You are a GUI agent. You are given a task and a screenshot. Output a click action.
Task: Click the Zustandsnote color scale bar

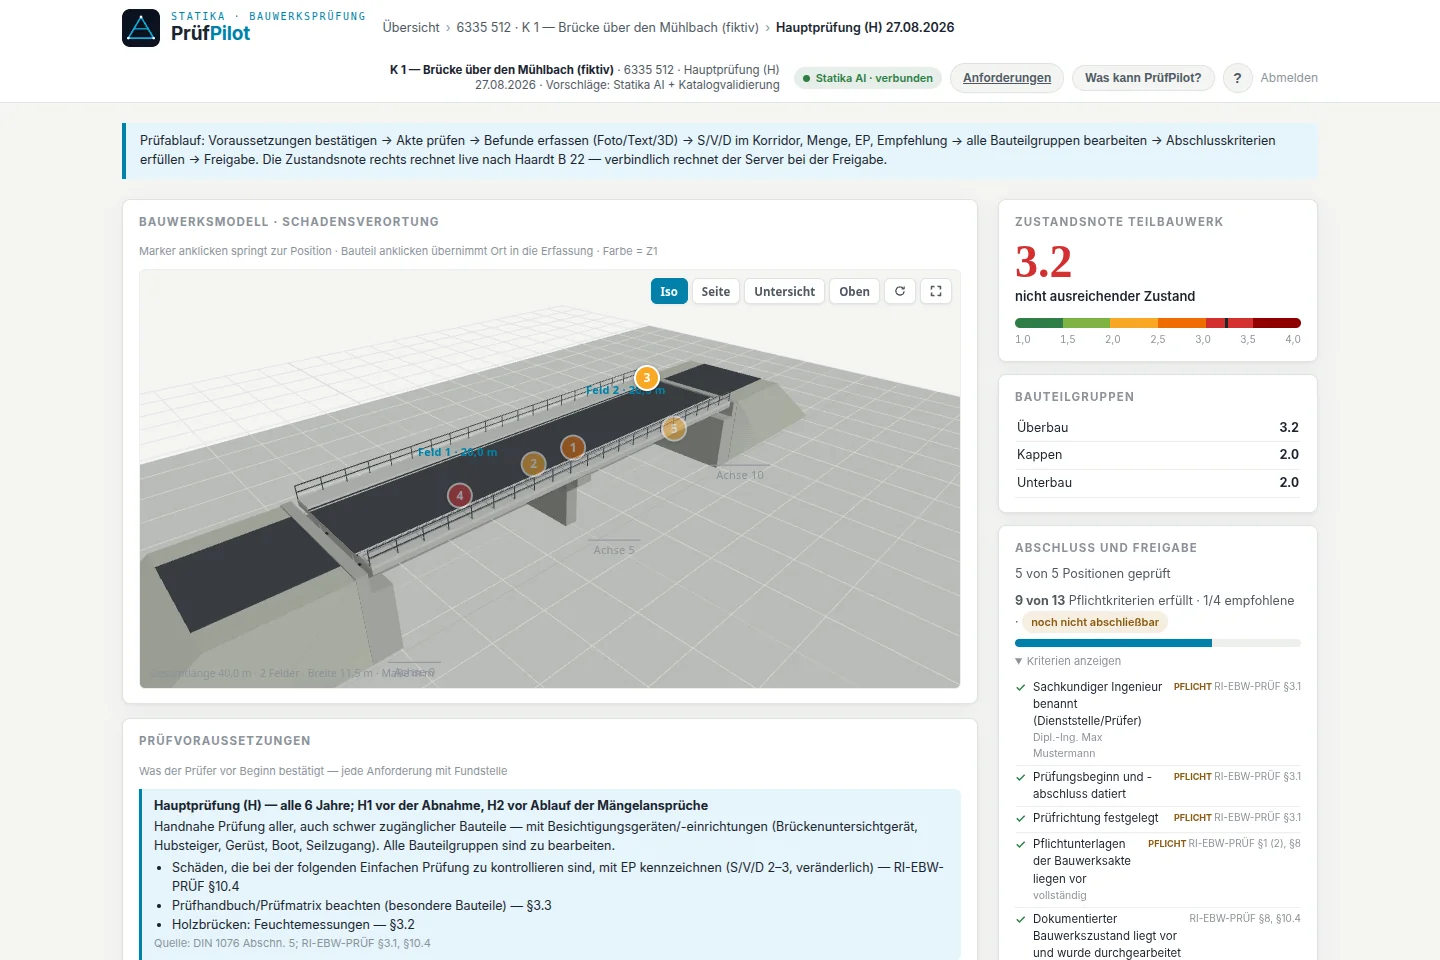tap(1158, 323)
